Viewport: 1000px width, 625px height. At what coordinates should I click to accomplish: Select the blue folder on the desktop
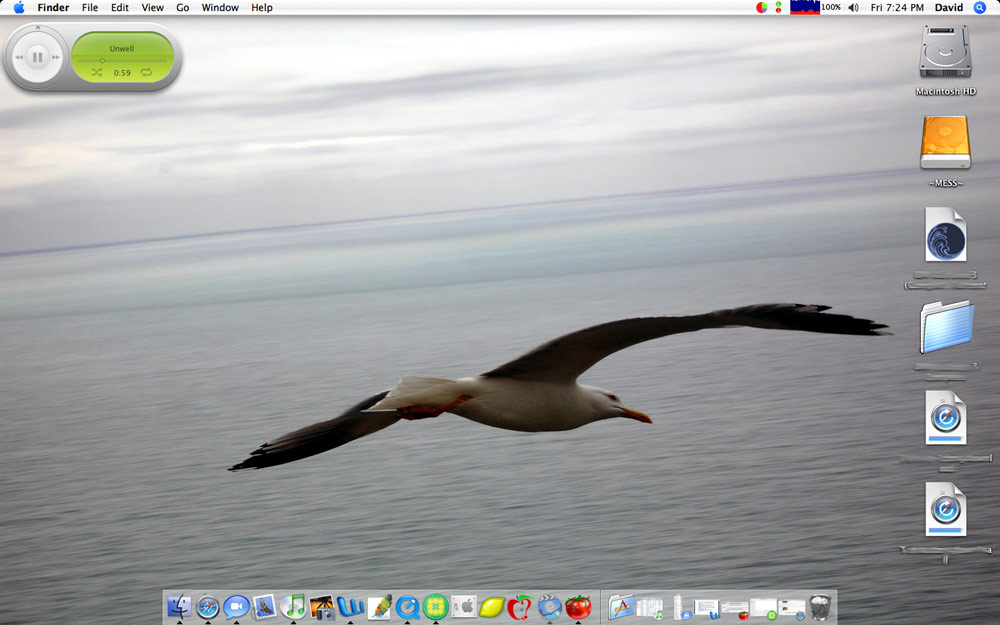[947, 327]
